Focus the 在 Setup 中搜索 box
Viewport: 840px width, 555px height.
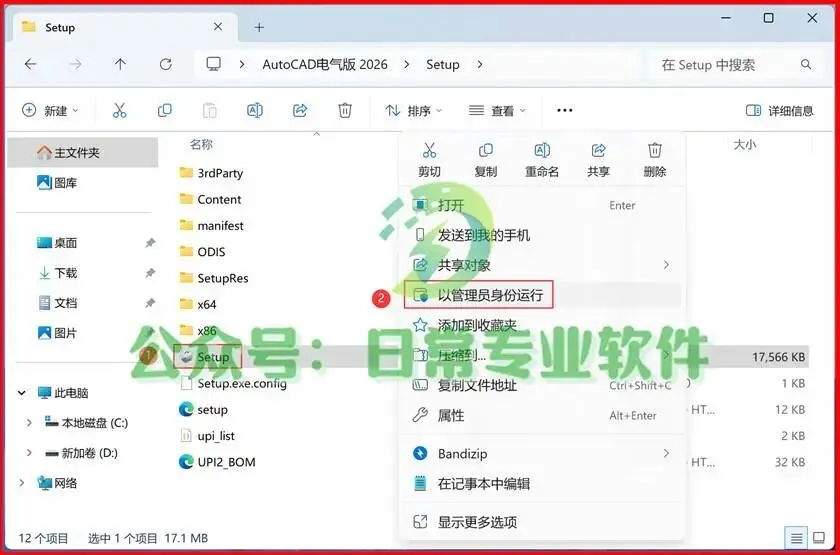(x=736, y=65)
